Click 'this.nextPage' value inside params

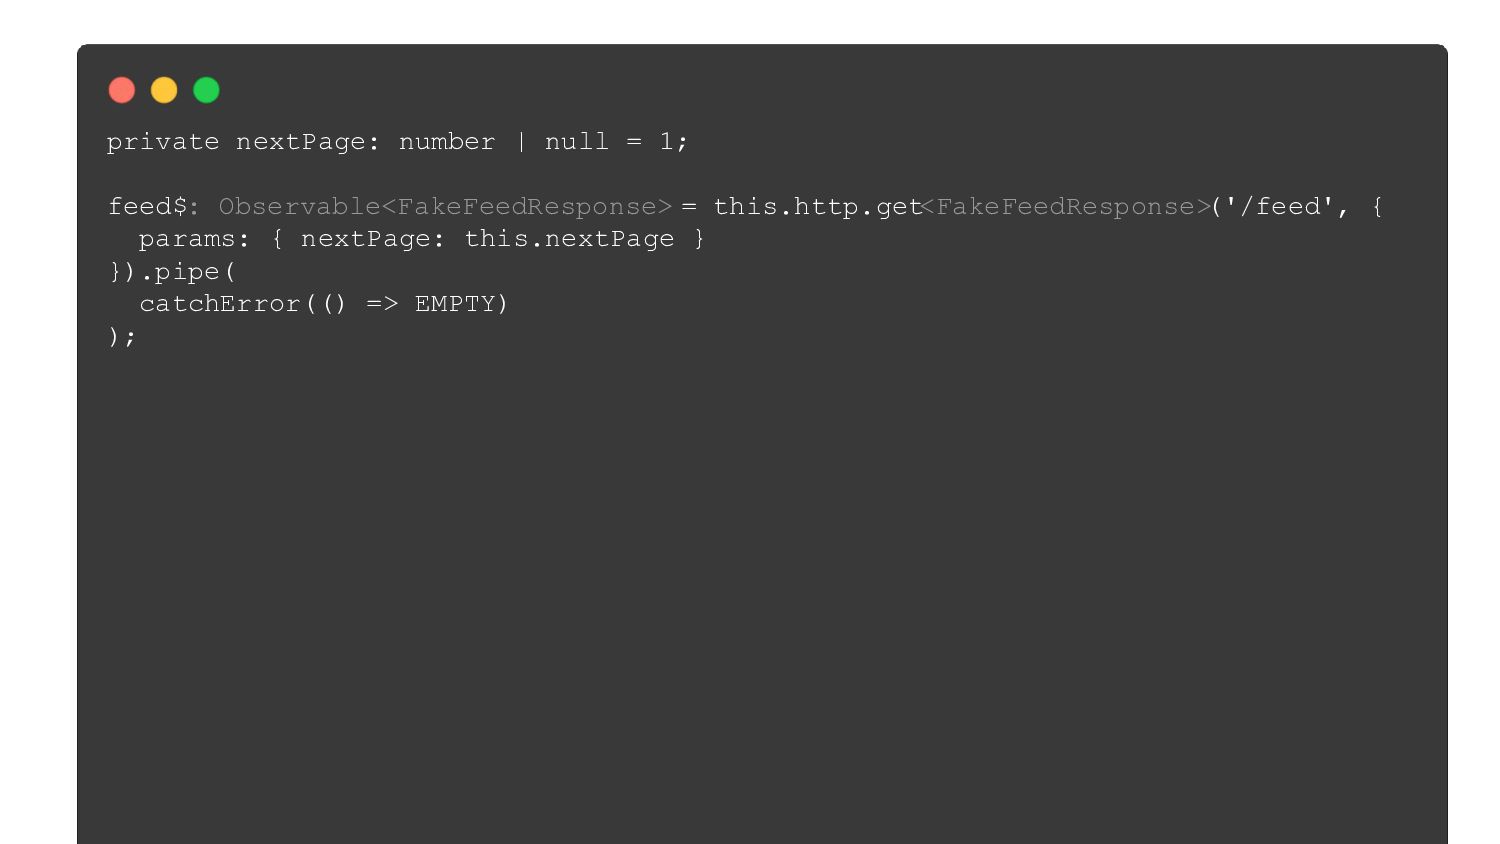click(569, 239)
